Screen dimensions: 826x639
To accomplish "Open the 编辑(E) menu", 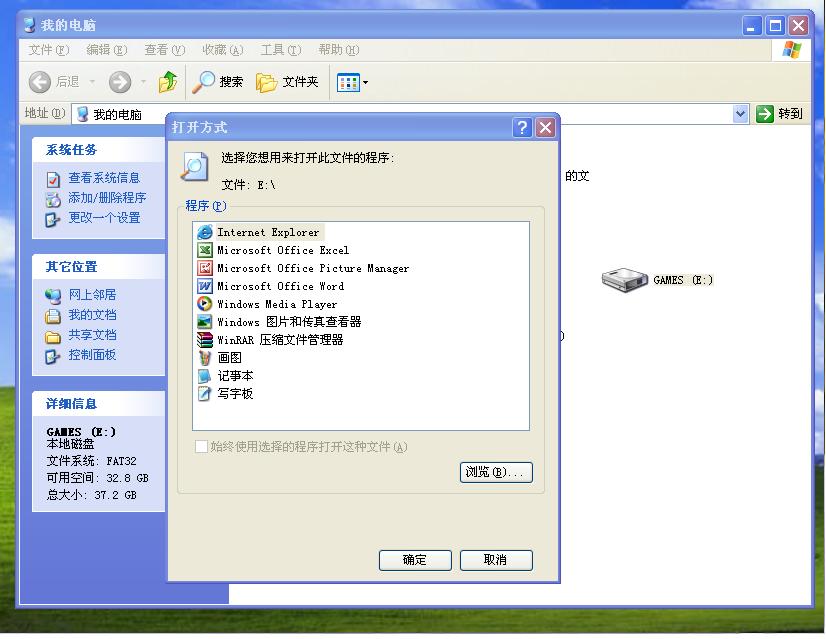I will [x=106, y=50].
